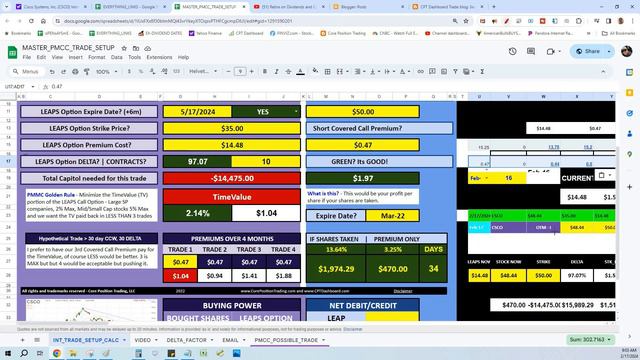The width and height of the screenshot is (640, 360).
Task: Format selection as percent
Action: point(141,71)
